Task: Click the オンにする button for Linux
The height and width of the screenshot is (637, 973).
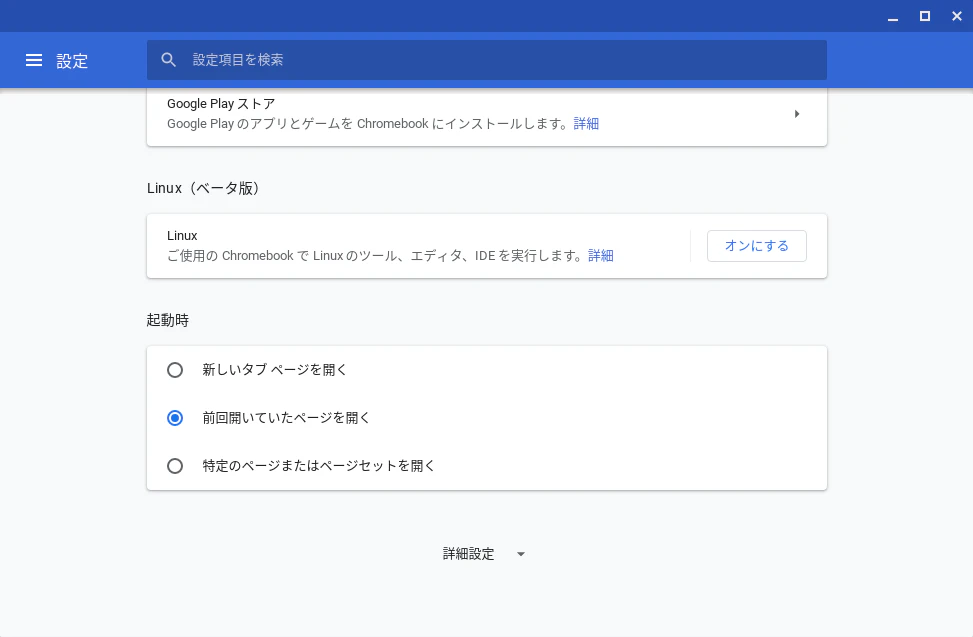Action: click(756, 246)
